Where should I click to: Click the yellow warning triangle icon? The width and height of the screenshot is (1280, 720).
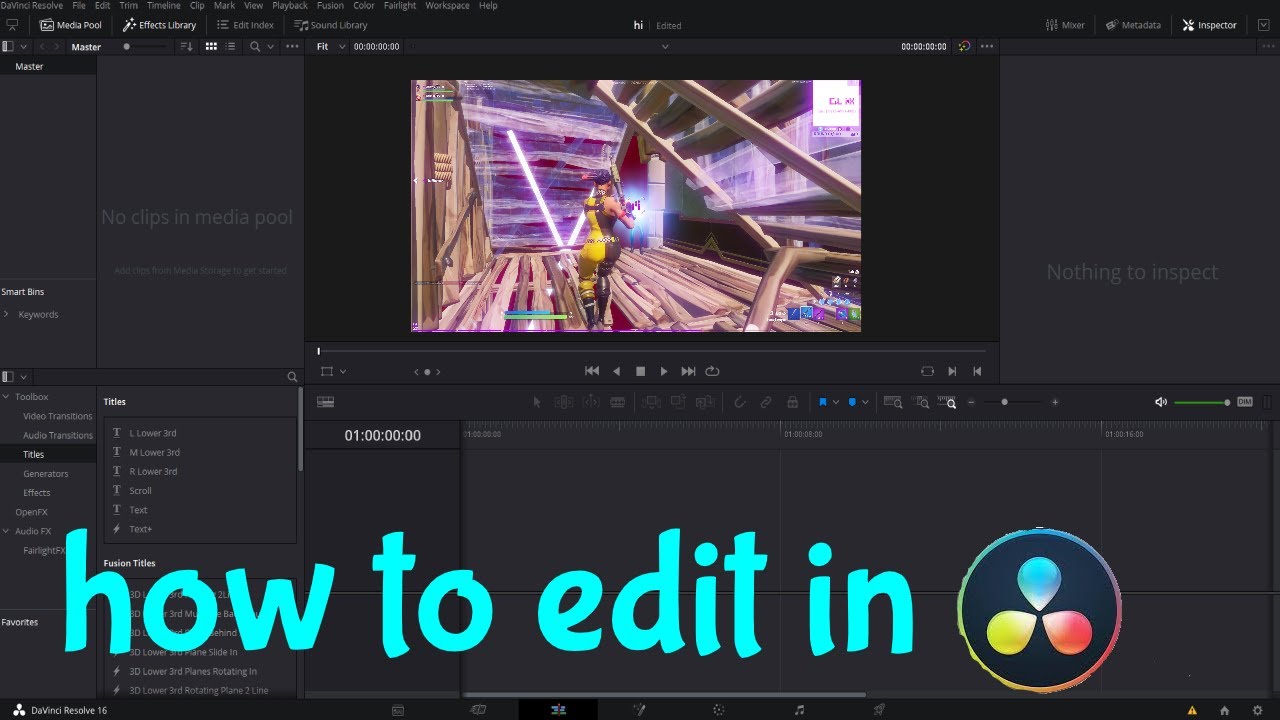pyautogui.click(x=1191, y=710)
